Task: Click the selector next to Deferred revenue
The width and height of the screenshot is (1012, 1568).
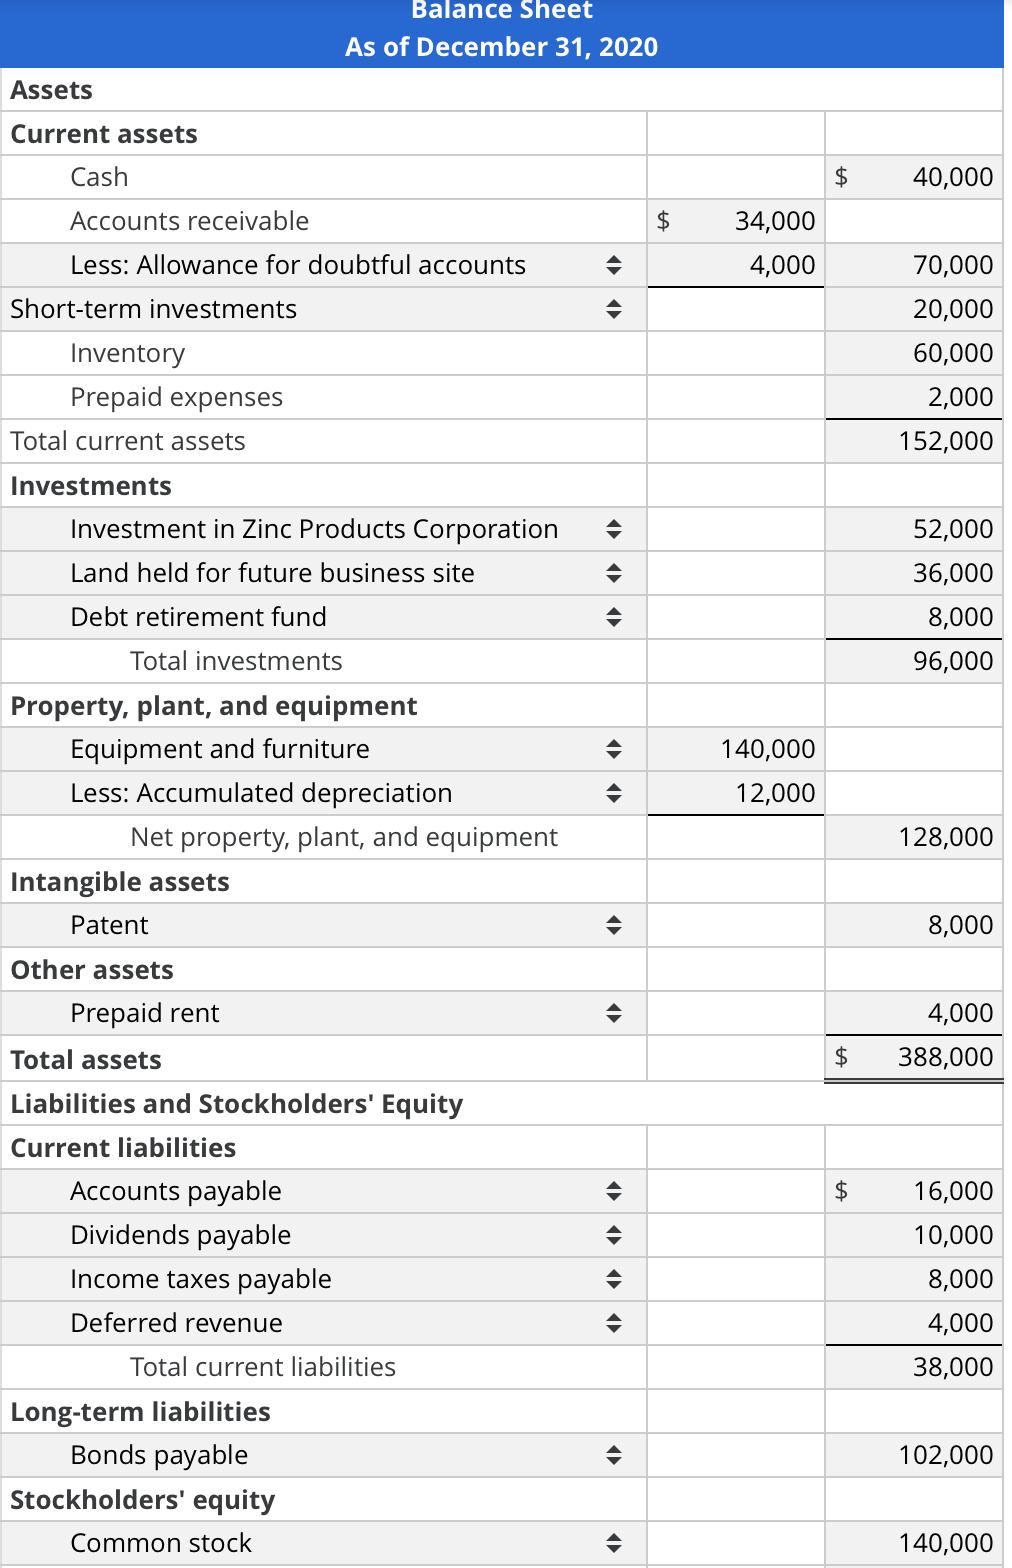Action: click(x=613, y=1322)
